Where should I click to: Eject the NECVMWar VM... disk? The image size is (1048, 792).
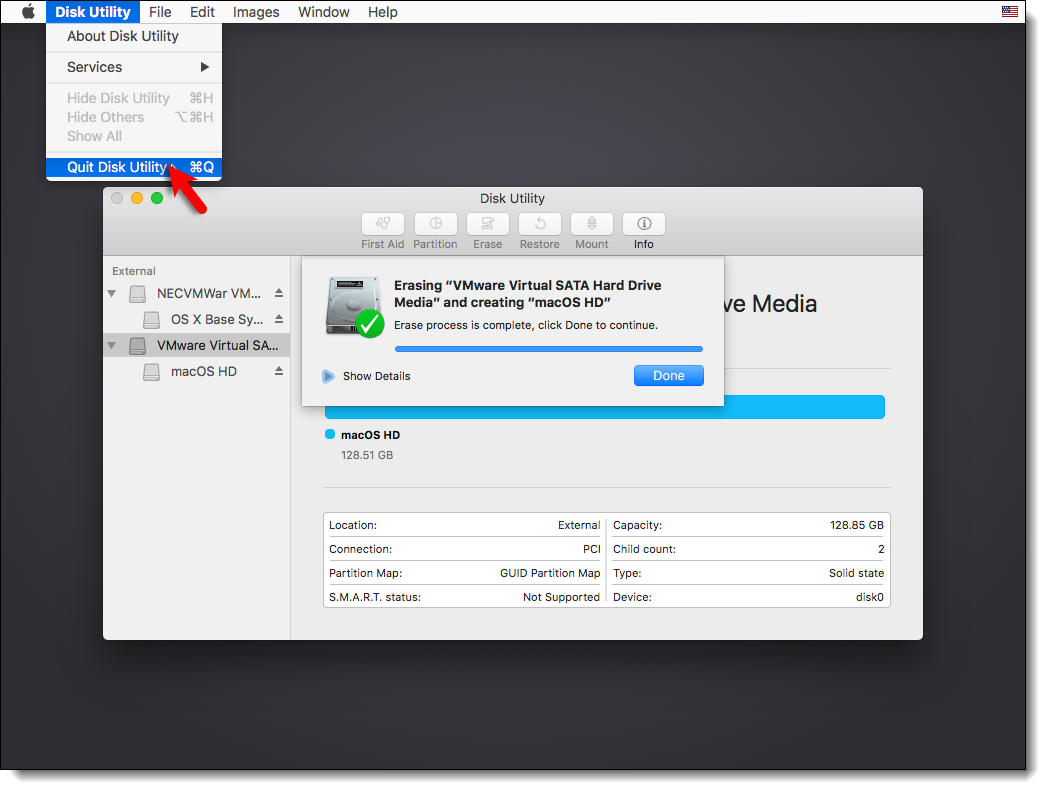coord(279,293)
